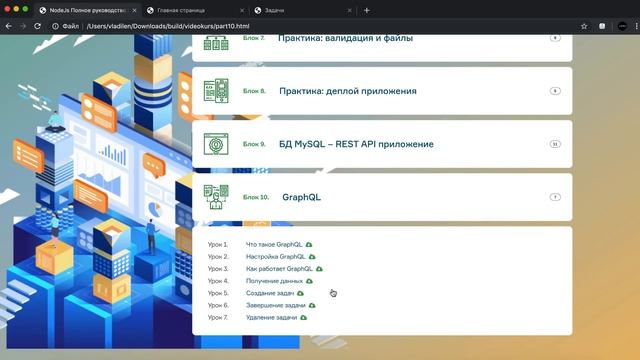Viewport: 640px width, 360px height.
Task: Open the browser three-dot menu
Action: tap(636, 26)
